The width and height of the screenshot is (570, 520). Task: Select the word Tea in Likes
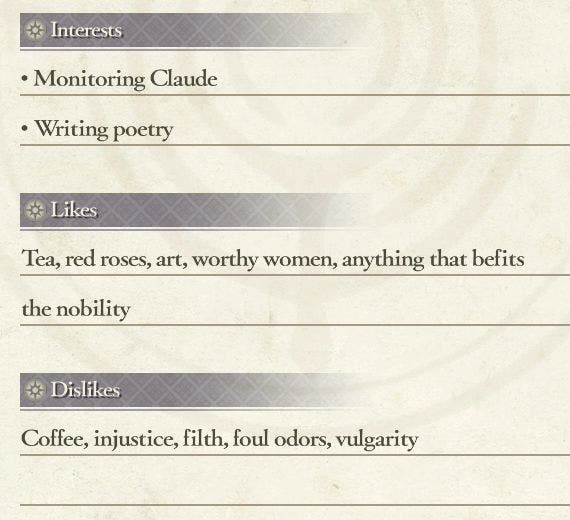click(x=41, y=259)
